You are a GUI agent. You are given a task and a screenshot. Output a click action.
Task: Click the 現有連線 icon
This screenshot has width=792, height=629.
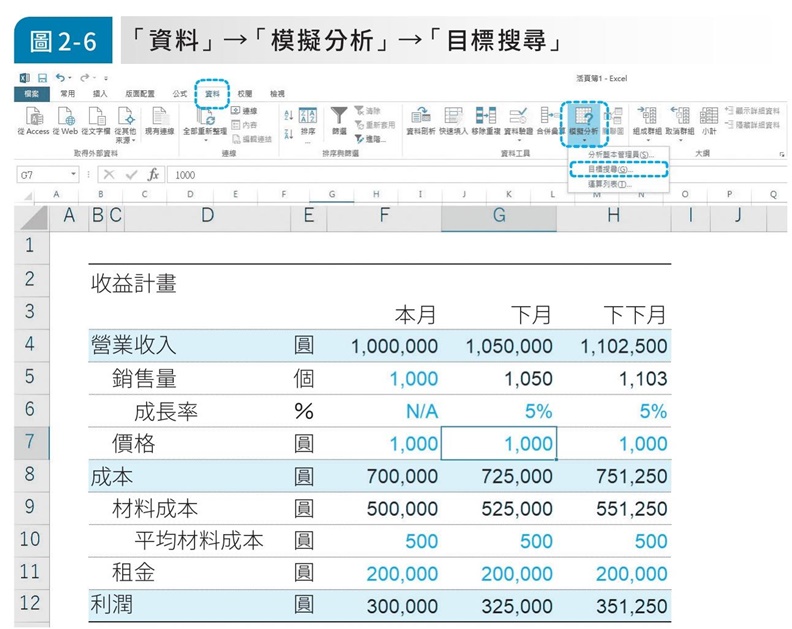[x=160, y=116]
